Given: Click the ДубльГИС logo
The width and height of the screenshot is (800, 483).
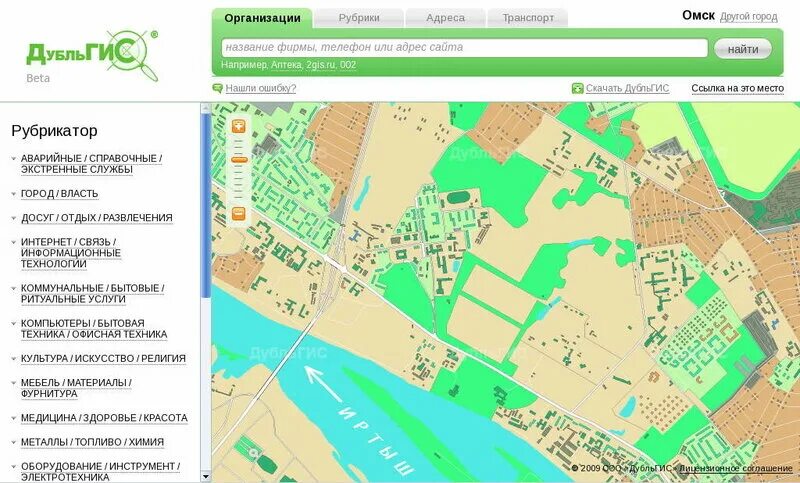Looking at the screenshot, I should pos(92,54).
